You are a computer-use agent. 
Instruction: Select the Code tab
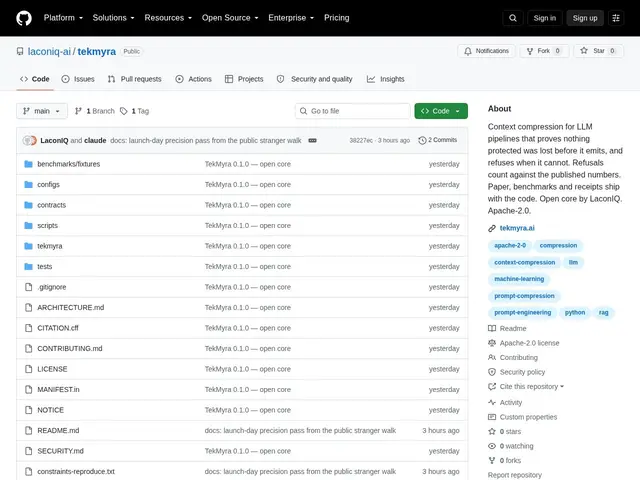[x=35, y=79]
